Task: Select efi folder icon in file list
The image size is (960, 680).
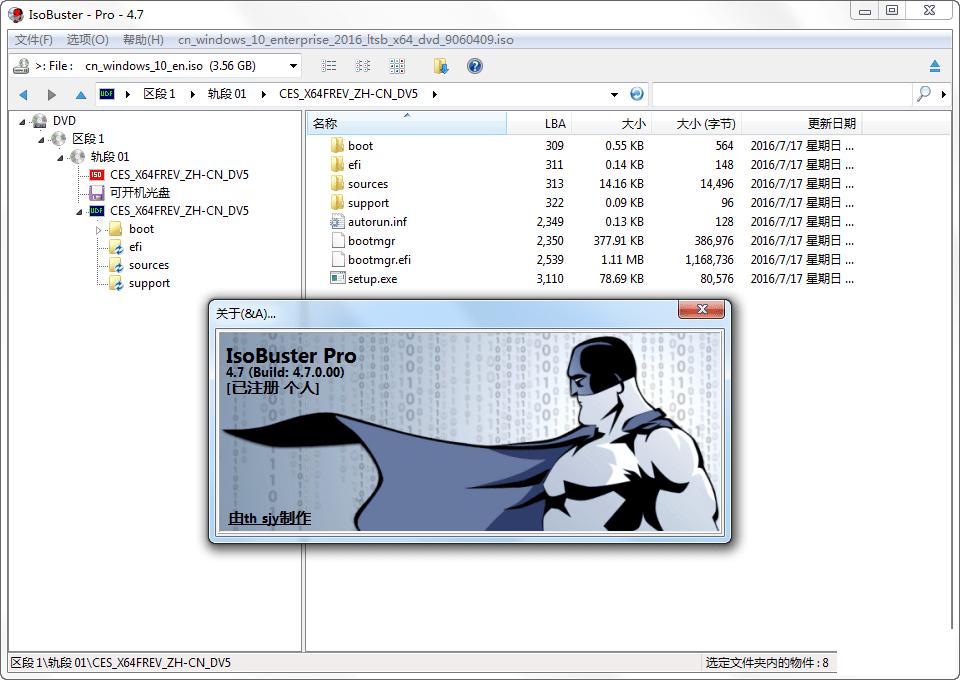Action: tap(337, 164)
